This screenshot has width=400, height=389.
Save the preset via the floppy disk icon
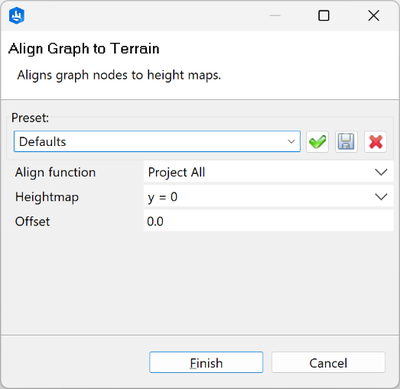tap(346, 142)
